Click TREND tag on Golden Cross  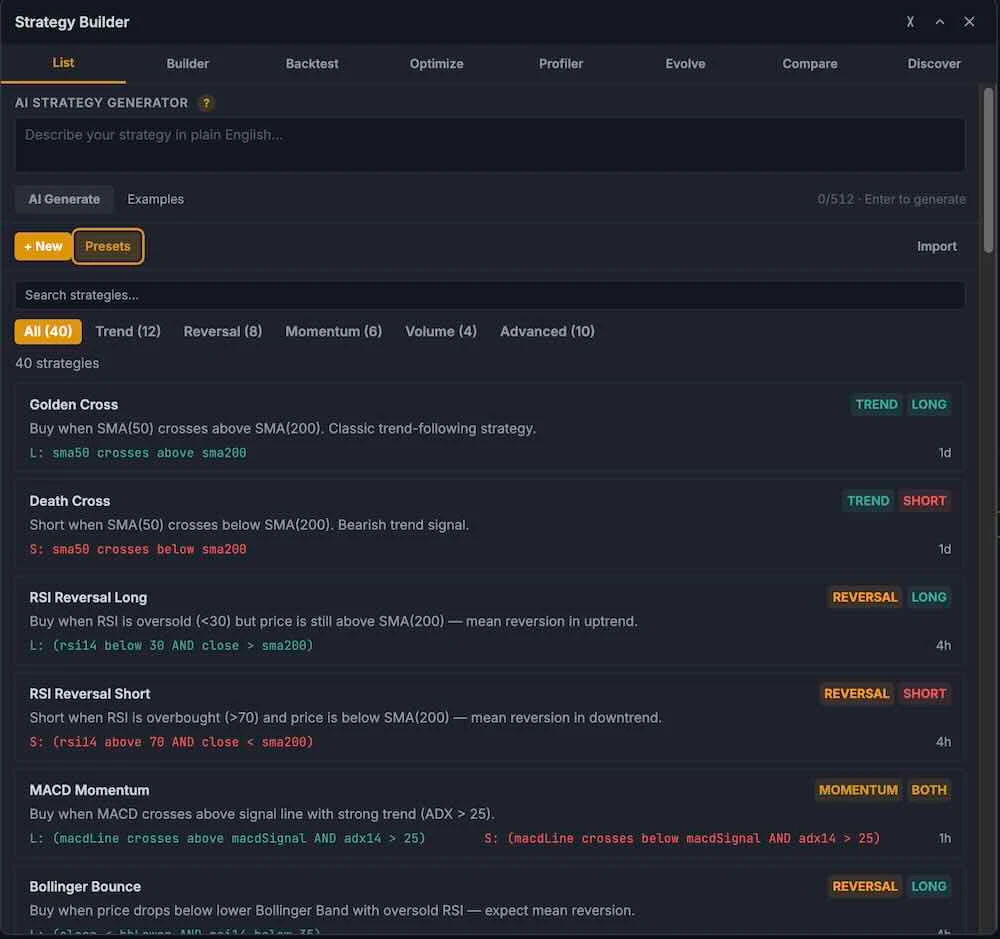(876, 404)
